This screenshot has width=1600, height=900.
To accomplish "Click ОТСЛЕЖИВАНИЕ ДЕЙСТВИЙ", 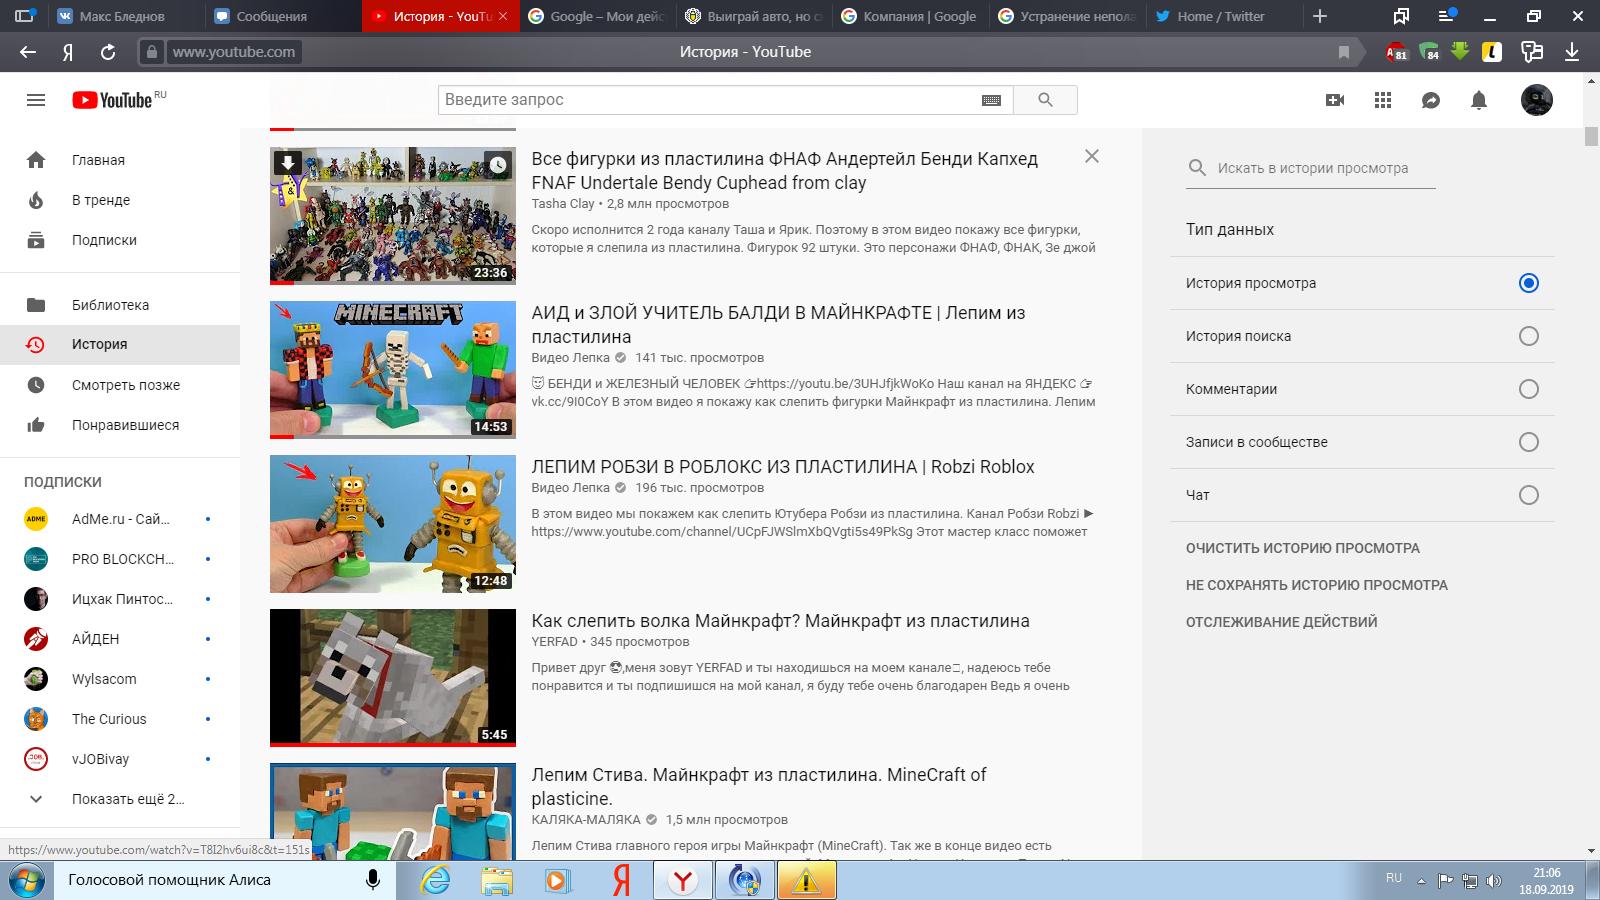I will click(1281, 622).
